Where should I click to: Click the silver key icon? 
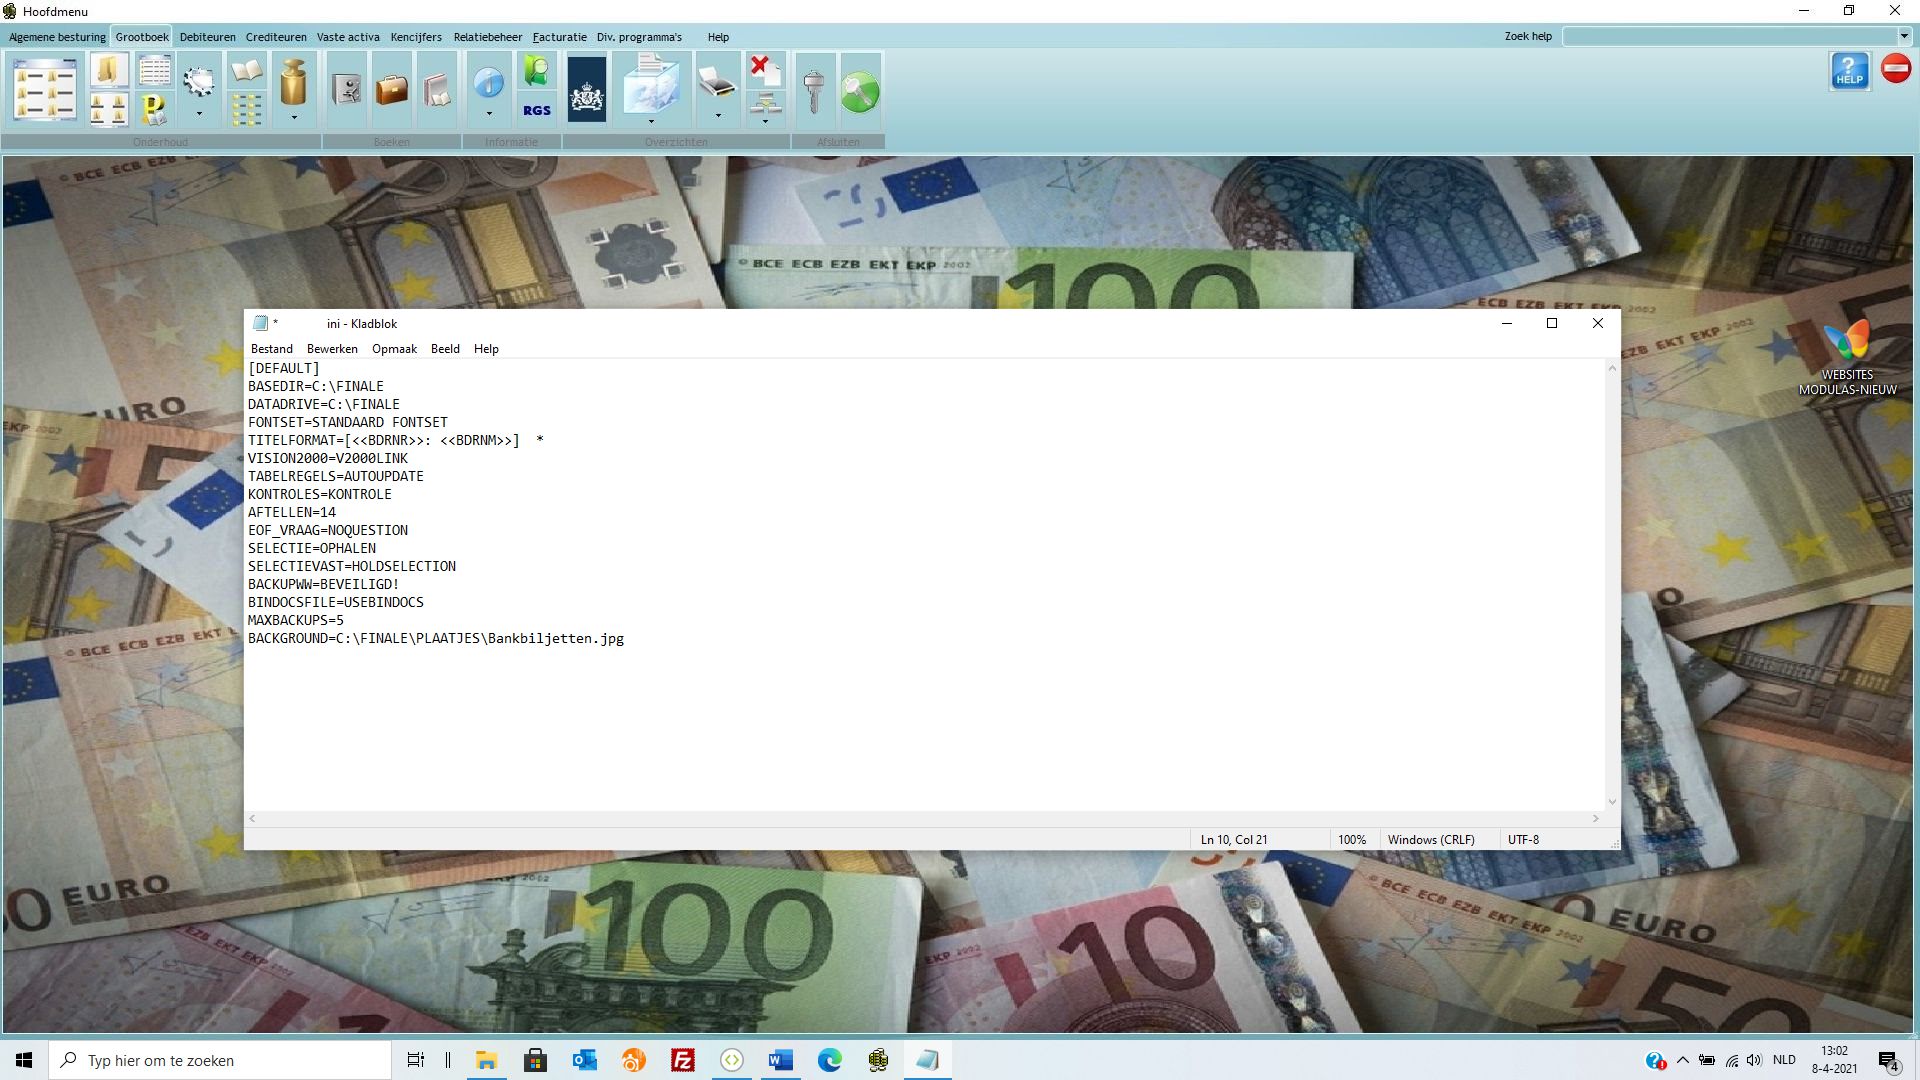[x=814, y=90]
